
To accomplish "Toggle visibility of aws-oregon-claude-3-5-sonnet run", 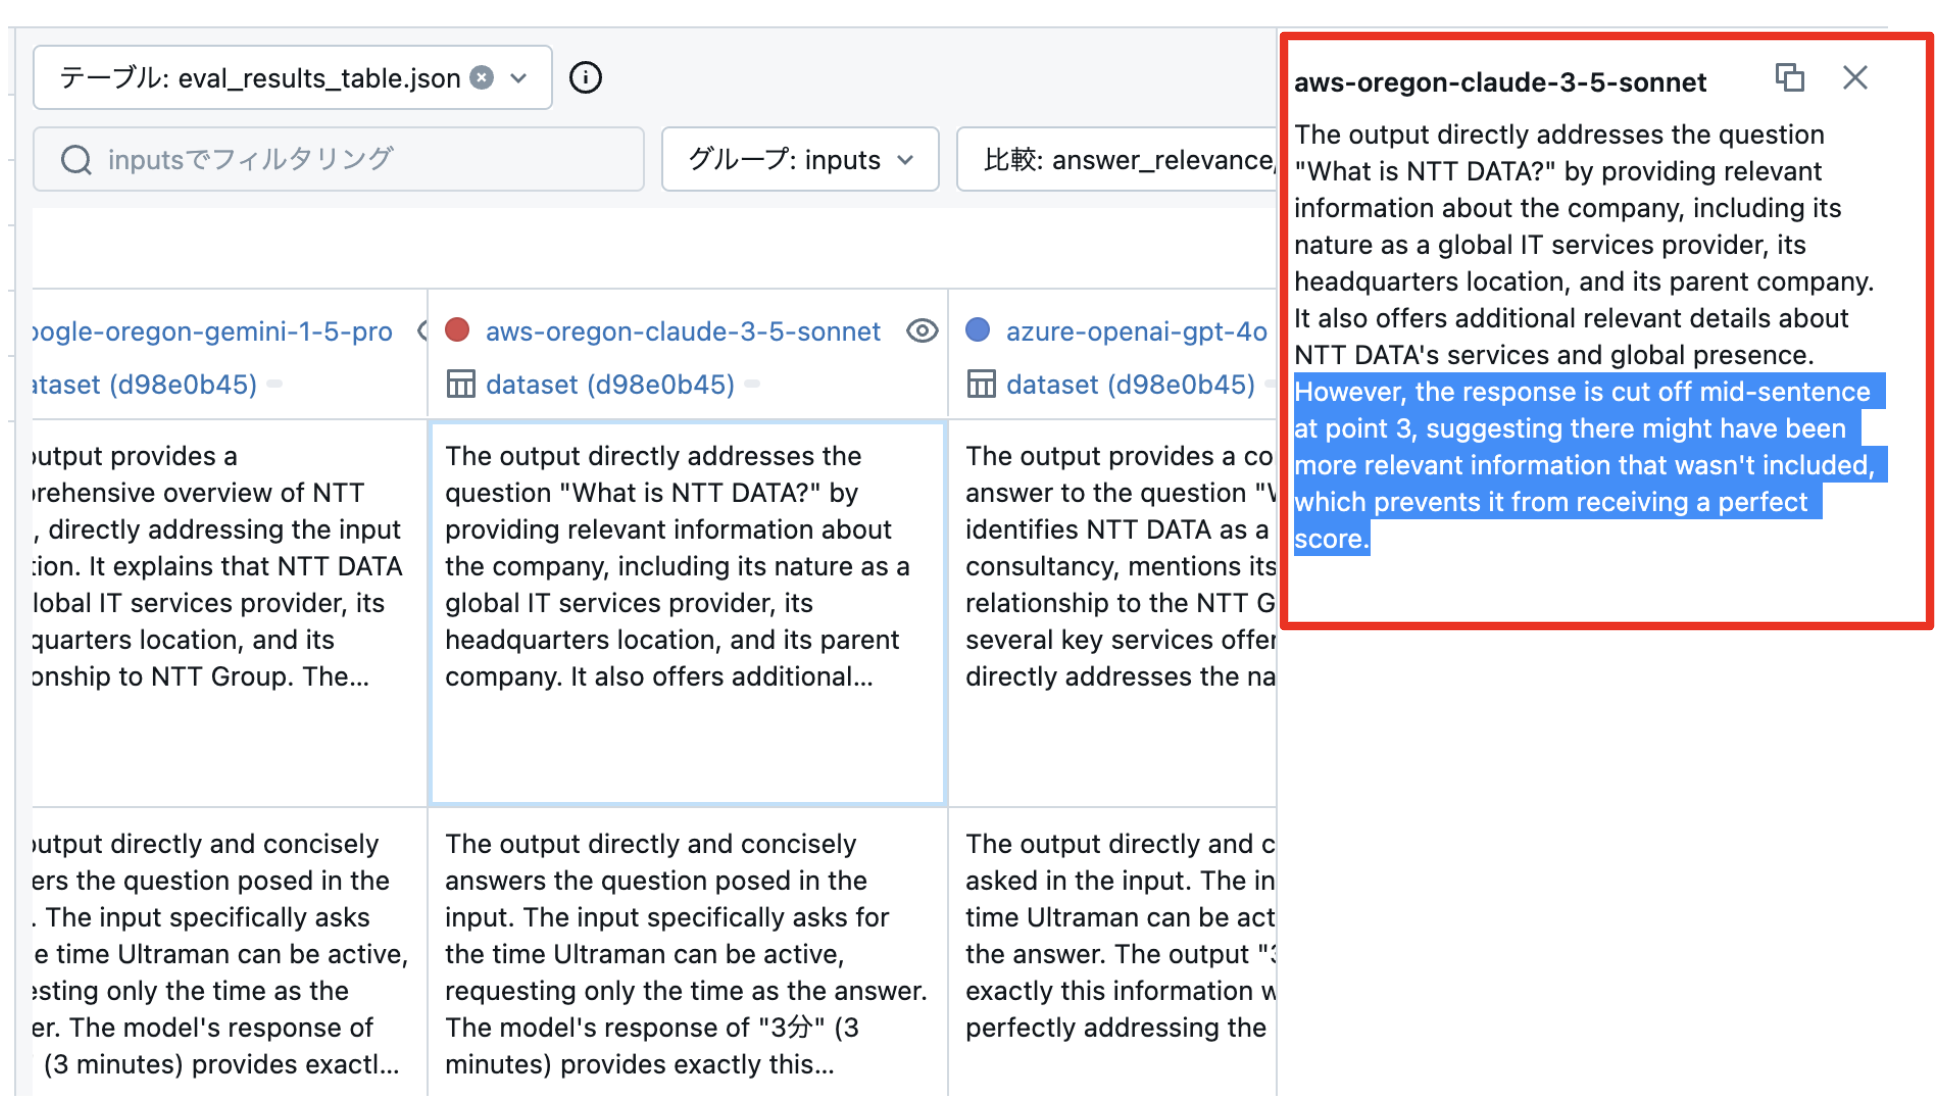I will pos(921,331).
